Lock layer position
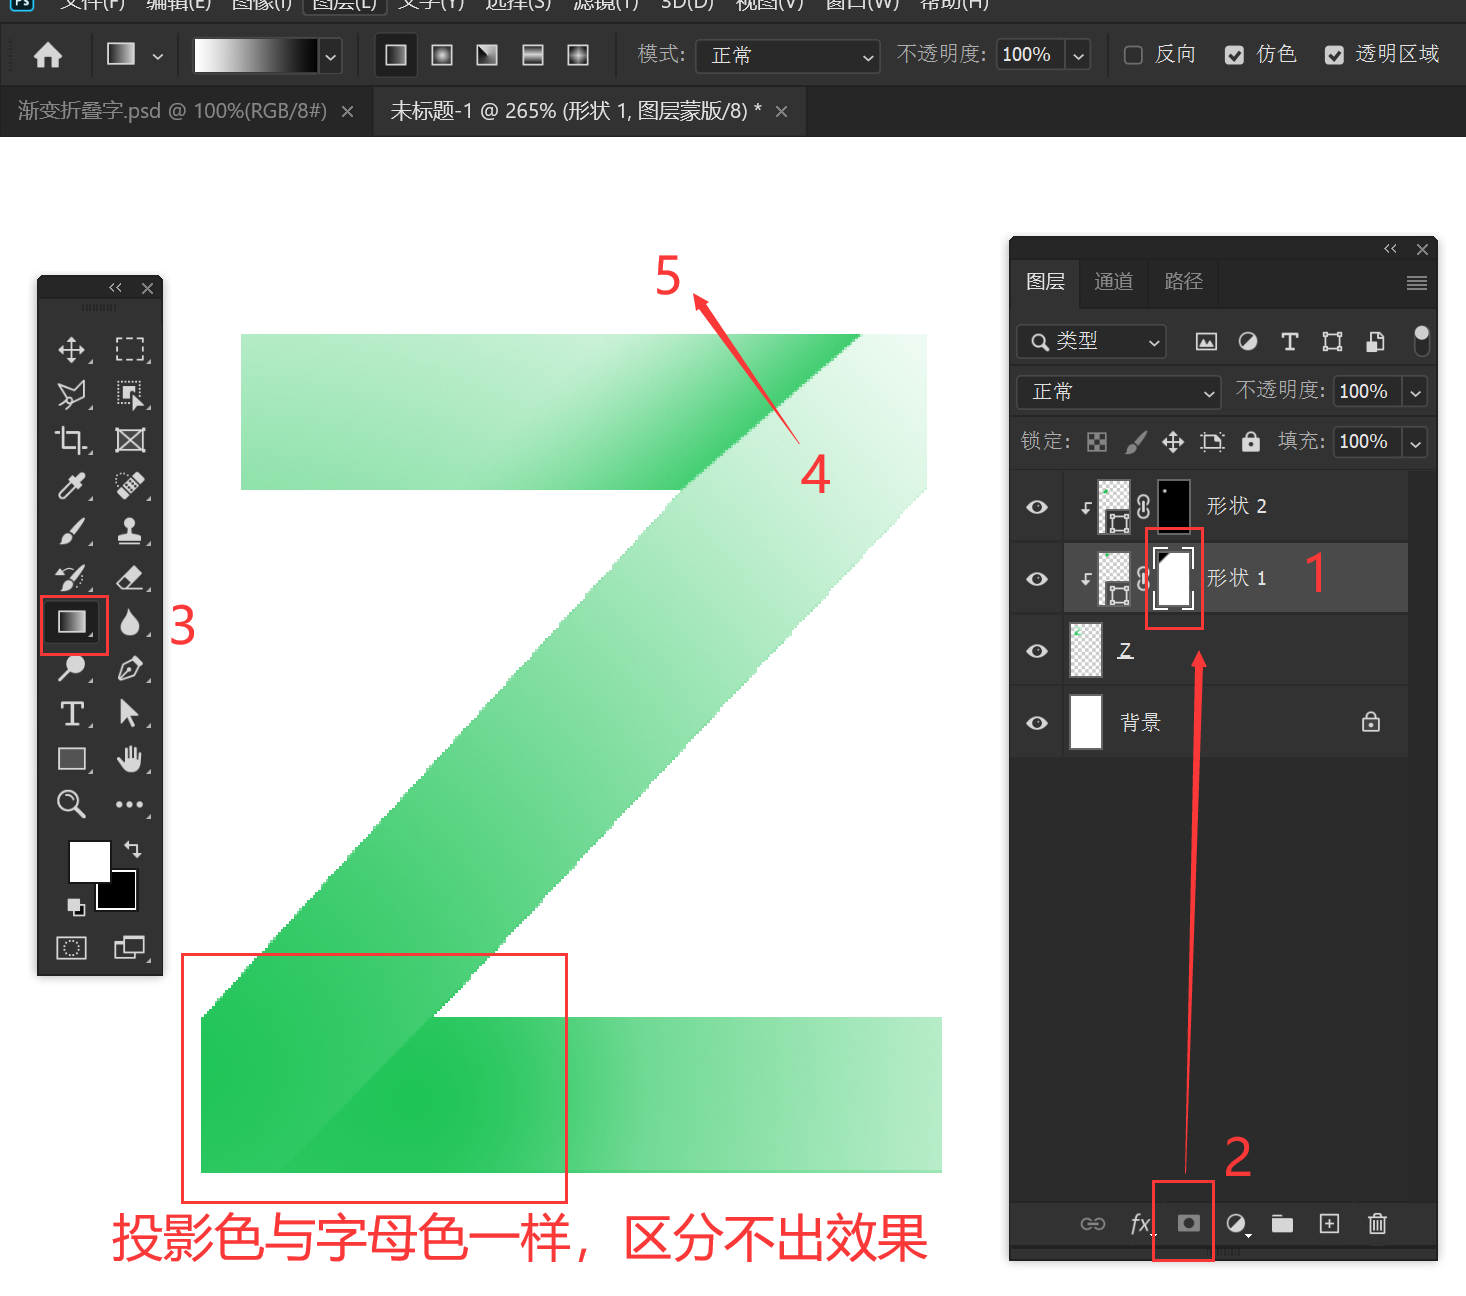Image resolution: width=1466 pixels, height=1296 pixels. point(1173,442)
